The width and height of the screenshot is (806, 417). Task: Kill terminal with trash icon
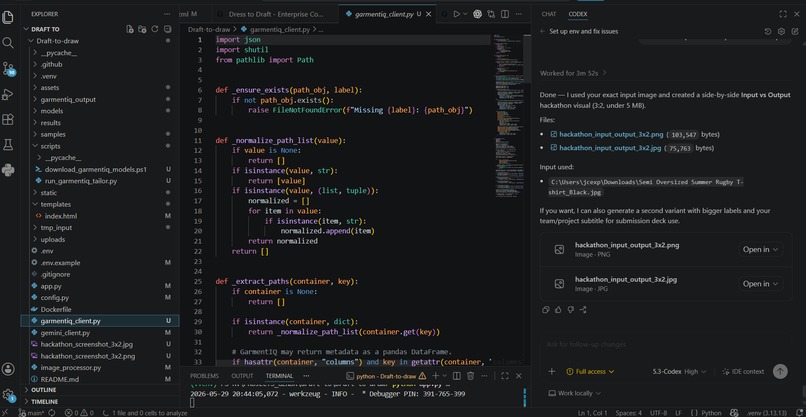point(470,376)
